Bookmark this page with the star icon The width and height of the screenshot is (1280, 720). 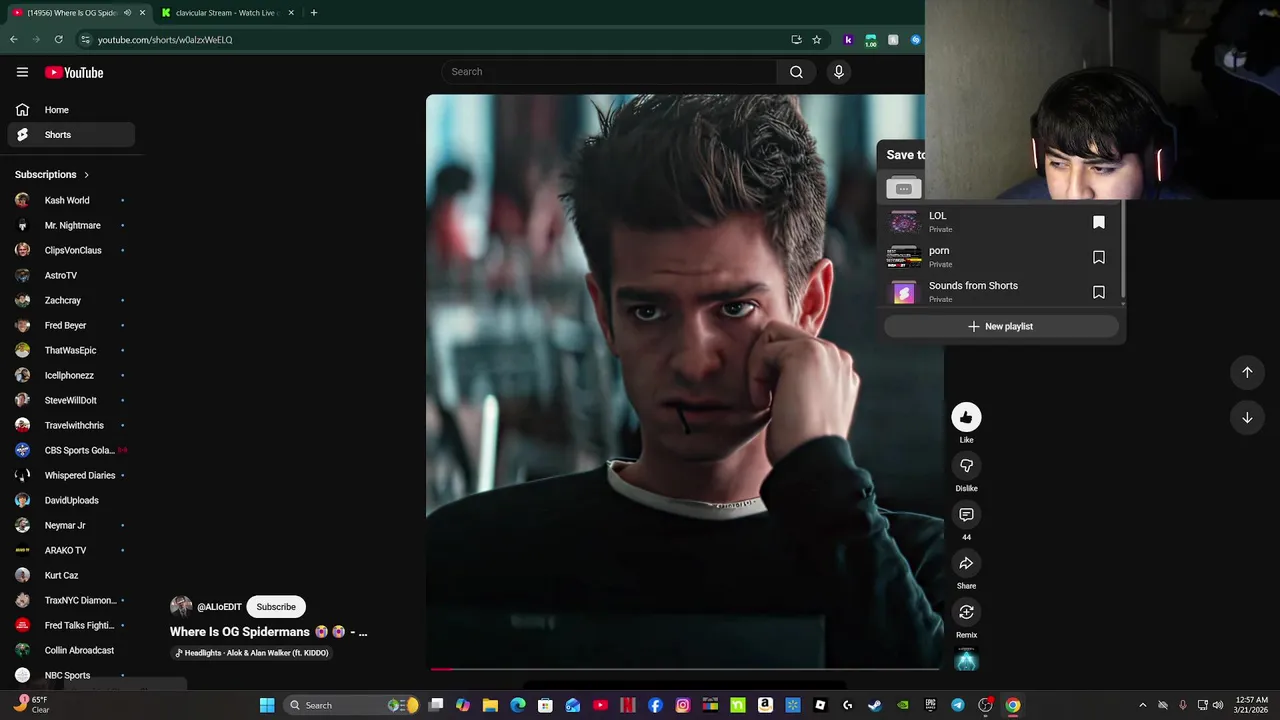tap(817, 39)
